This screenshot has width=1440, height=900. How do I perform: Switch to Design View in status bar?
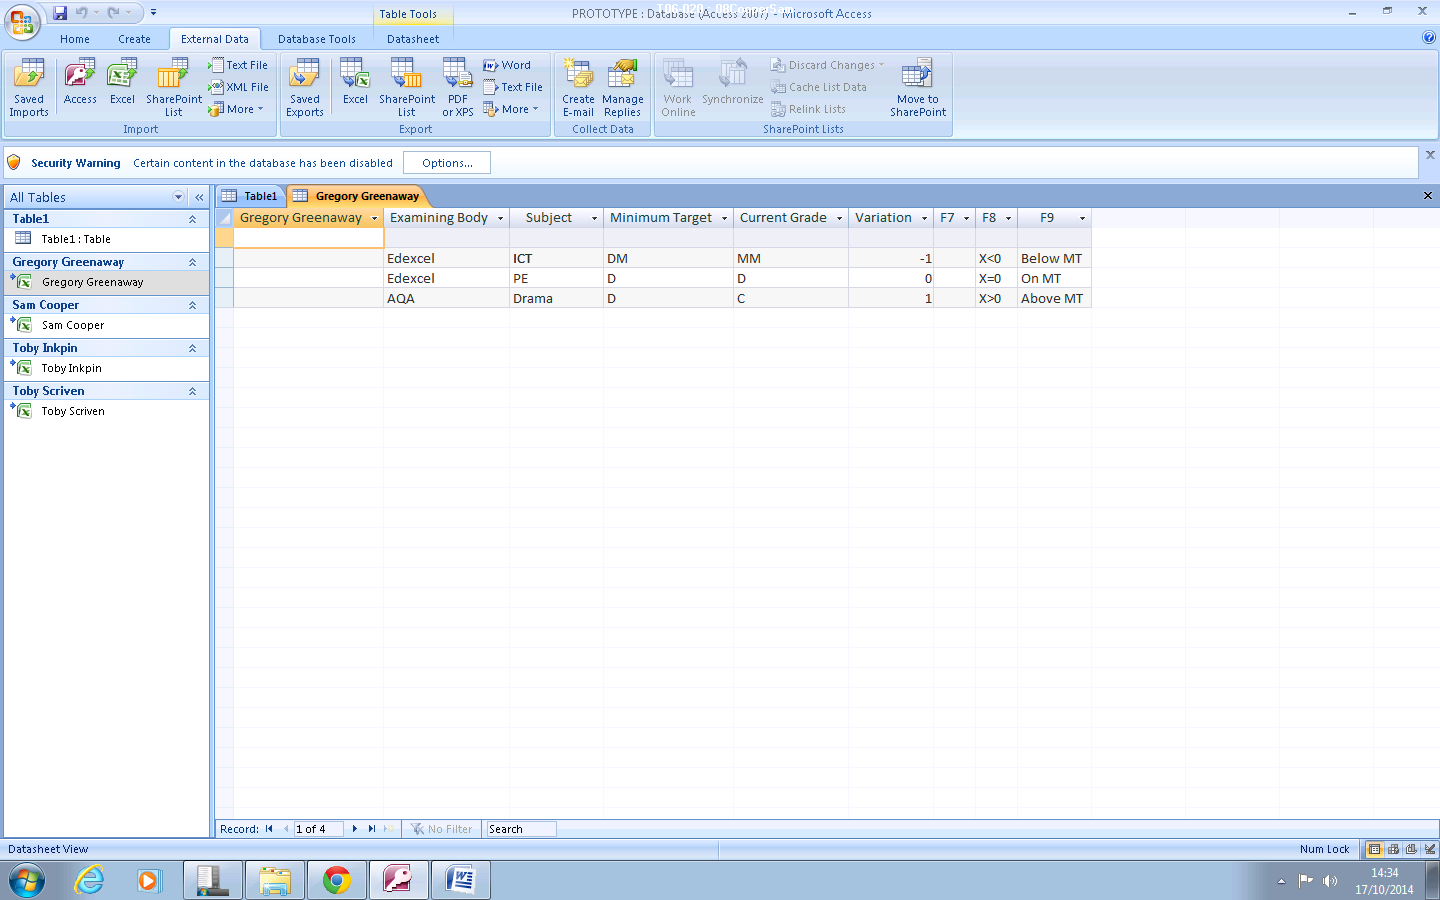[x=1430, y=849]
